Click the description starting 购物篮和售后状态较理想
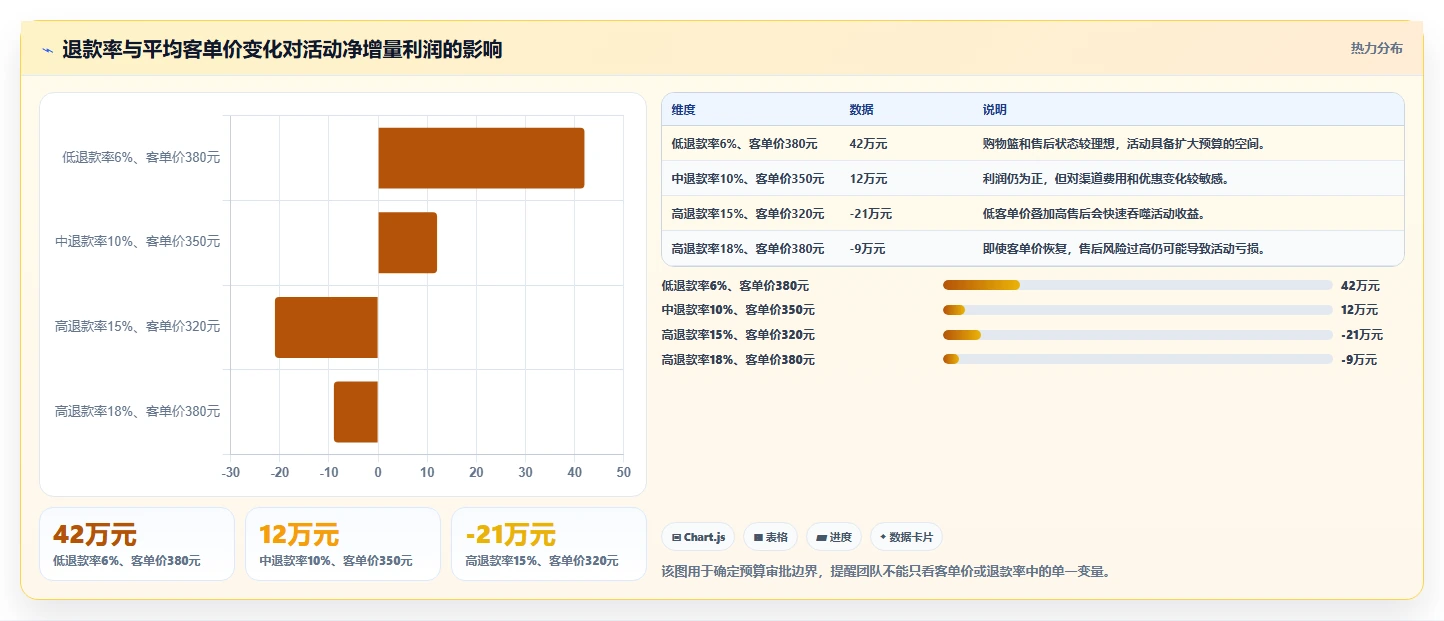Screen dimensions: 1444x621 click(x=1124, y=144)
